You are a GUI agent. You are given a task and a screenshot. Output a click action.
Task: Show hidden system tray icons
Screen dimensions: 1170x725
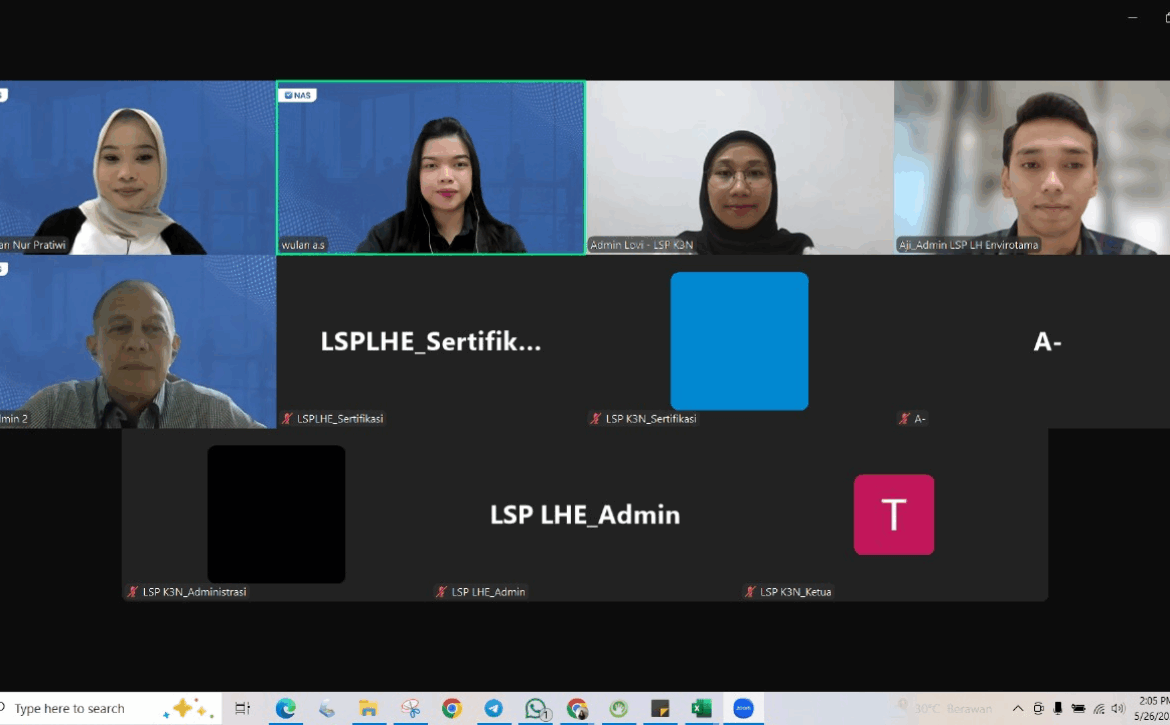coord(1018,709)
